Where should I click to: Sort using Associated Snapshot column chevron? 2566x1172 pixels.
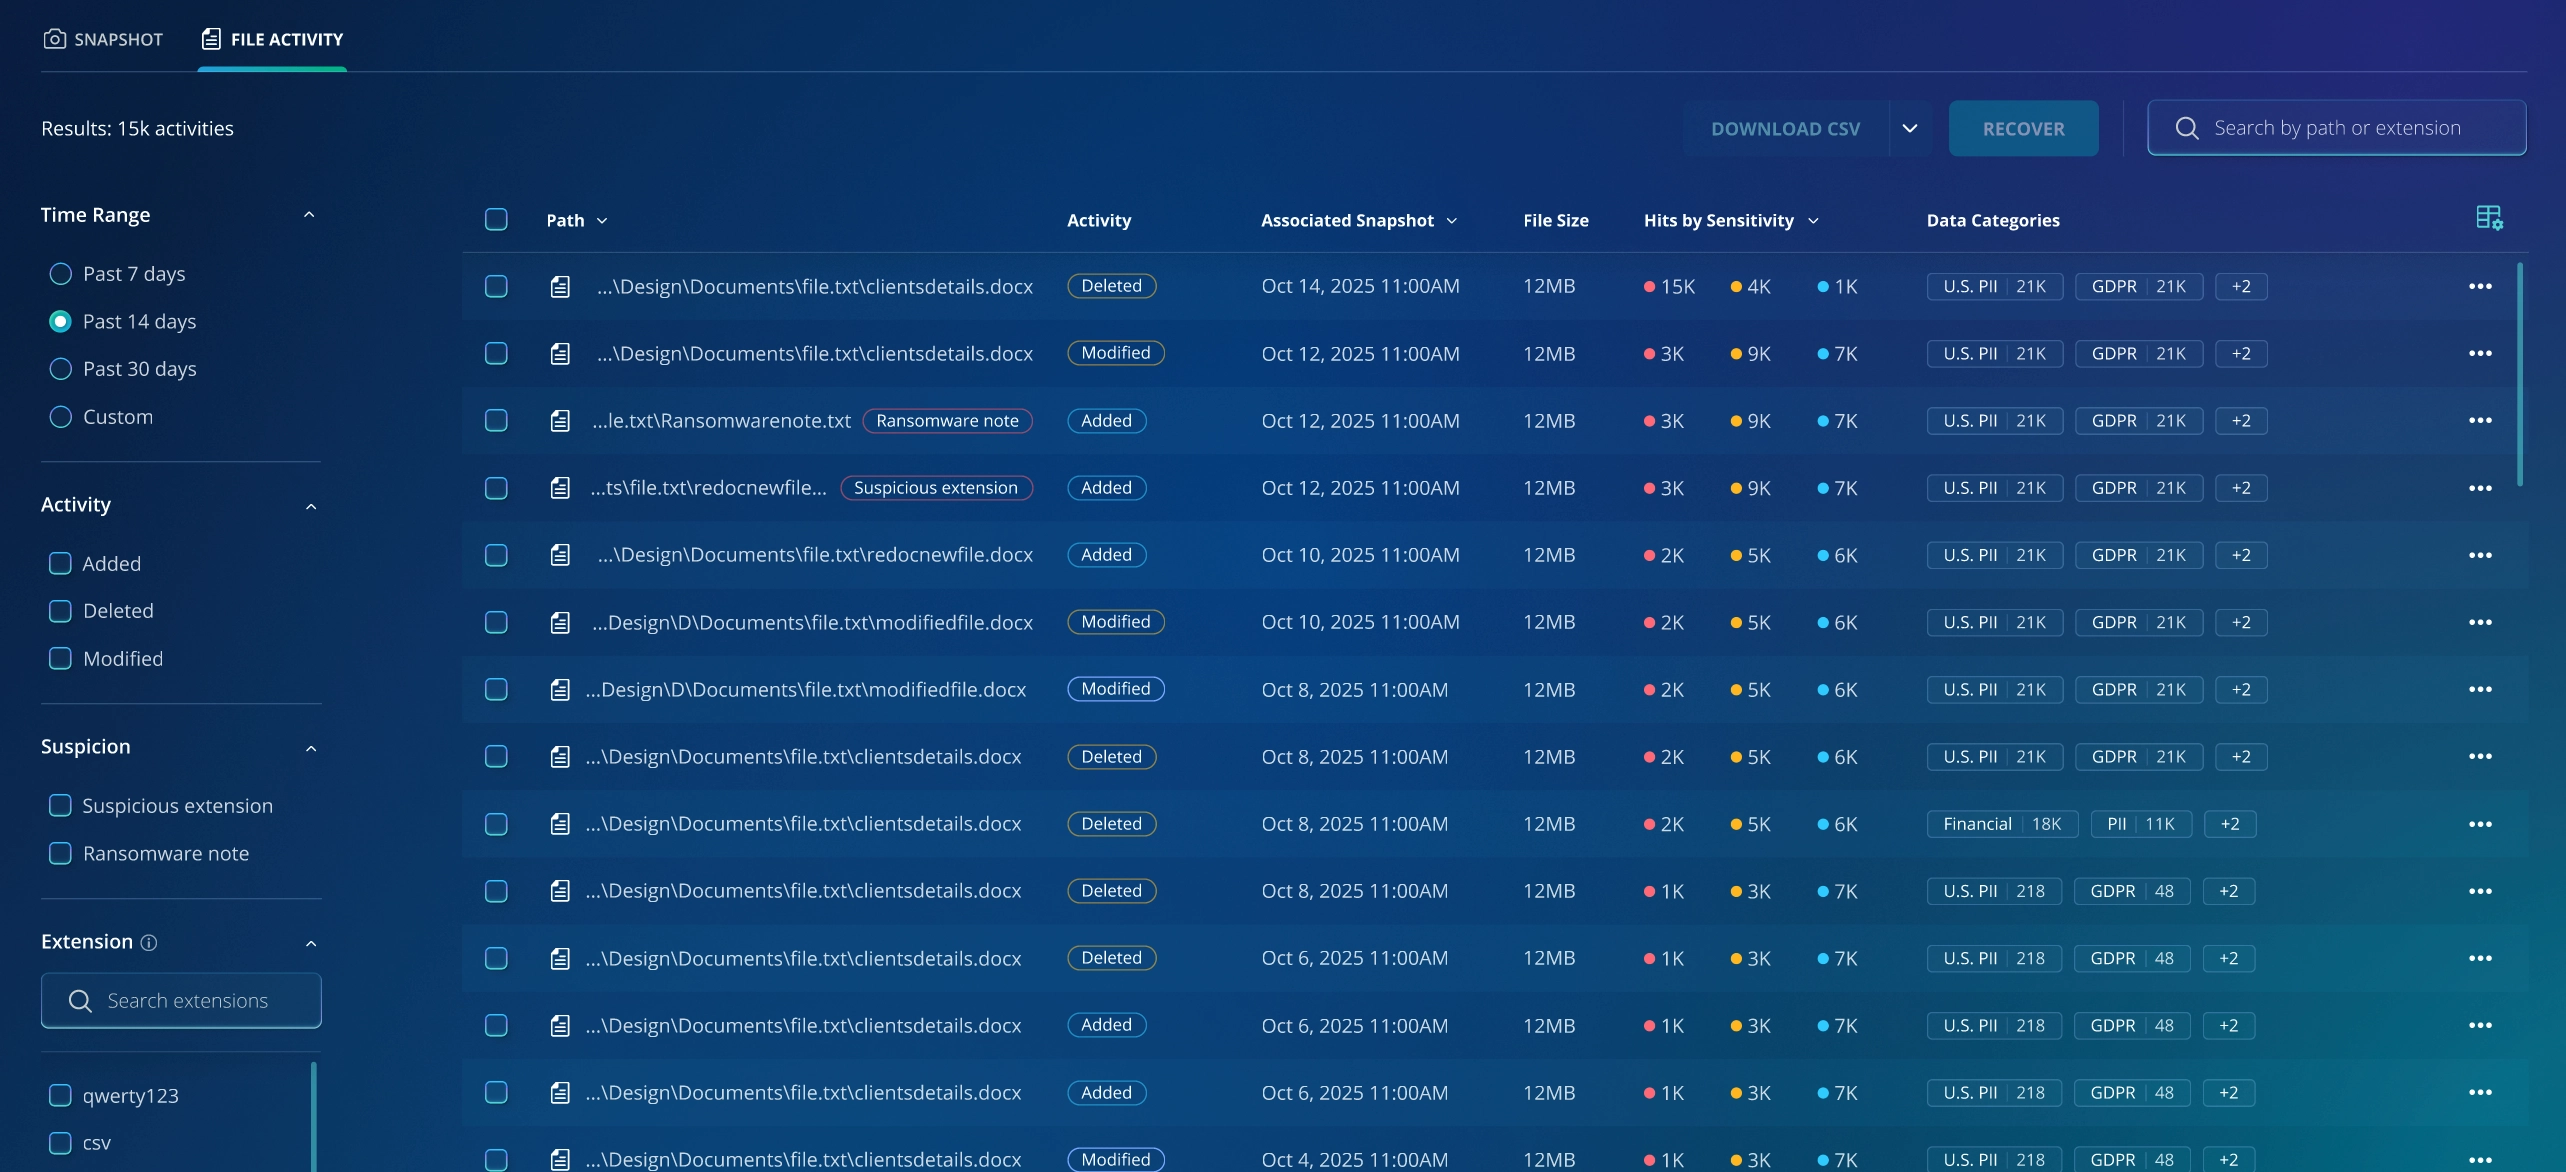tap(1452, 221)
